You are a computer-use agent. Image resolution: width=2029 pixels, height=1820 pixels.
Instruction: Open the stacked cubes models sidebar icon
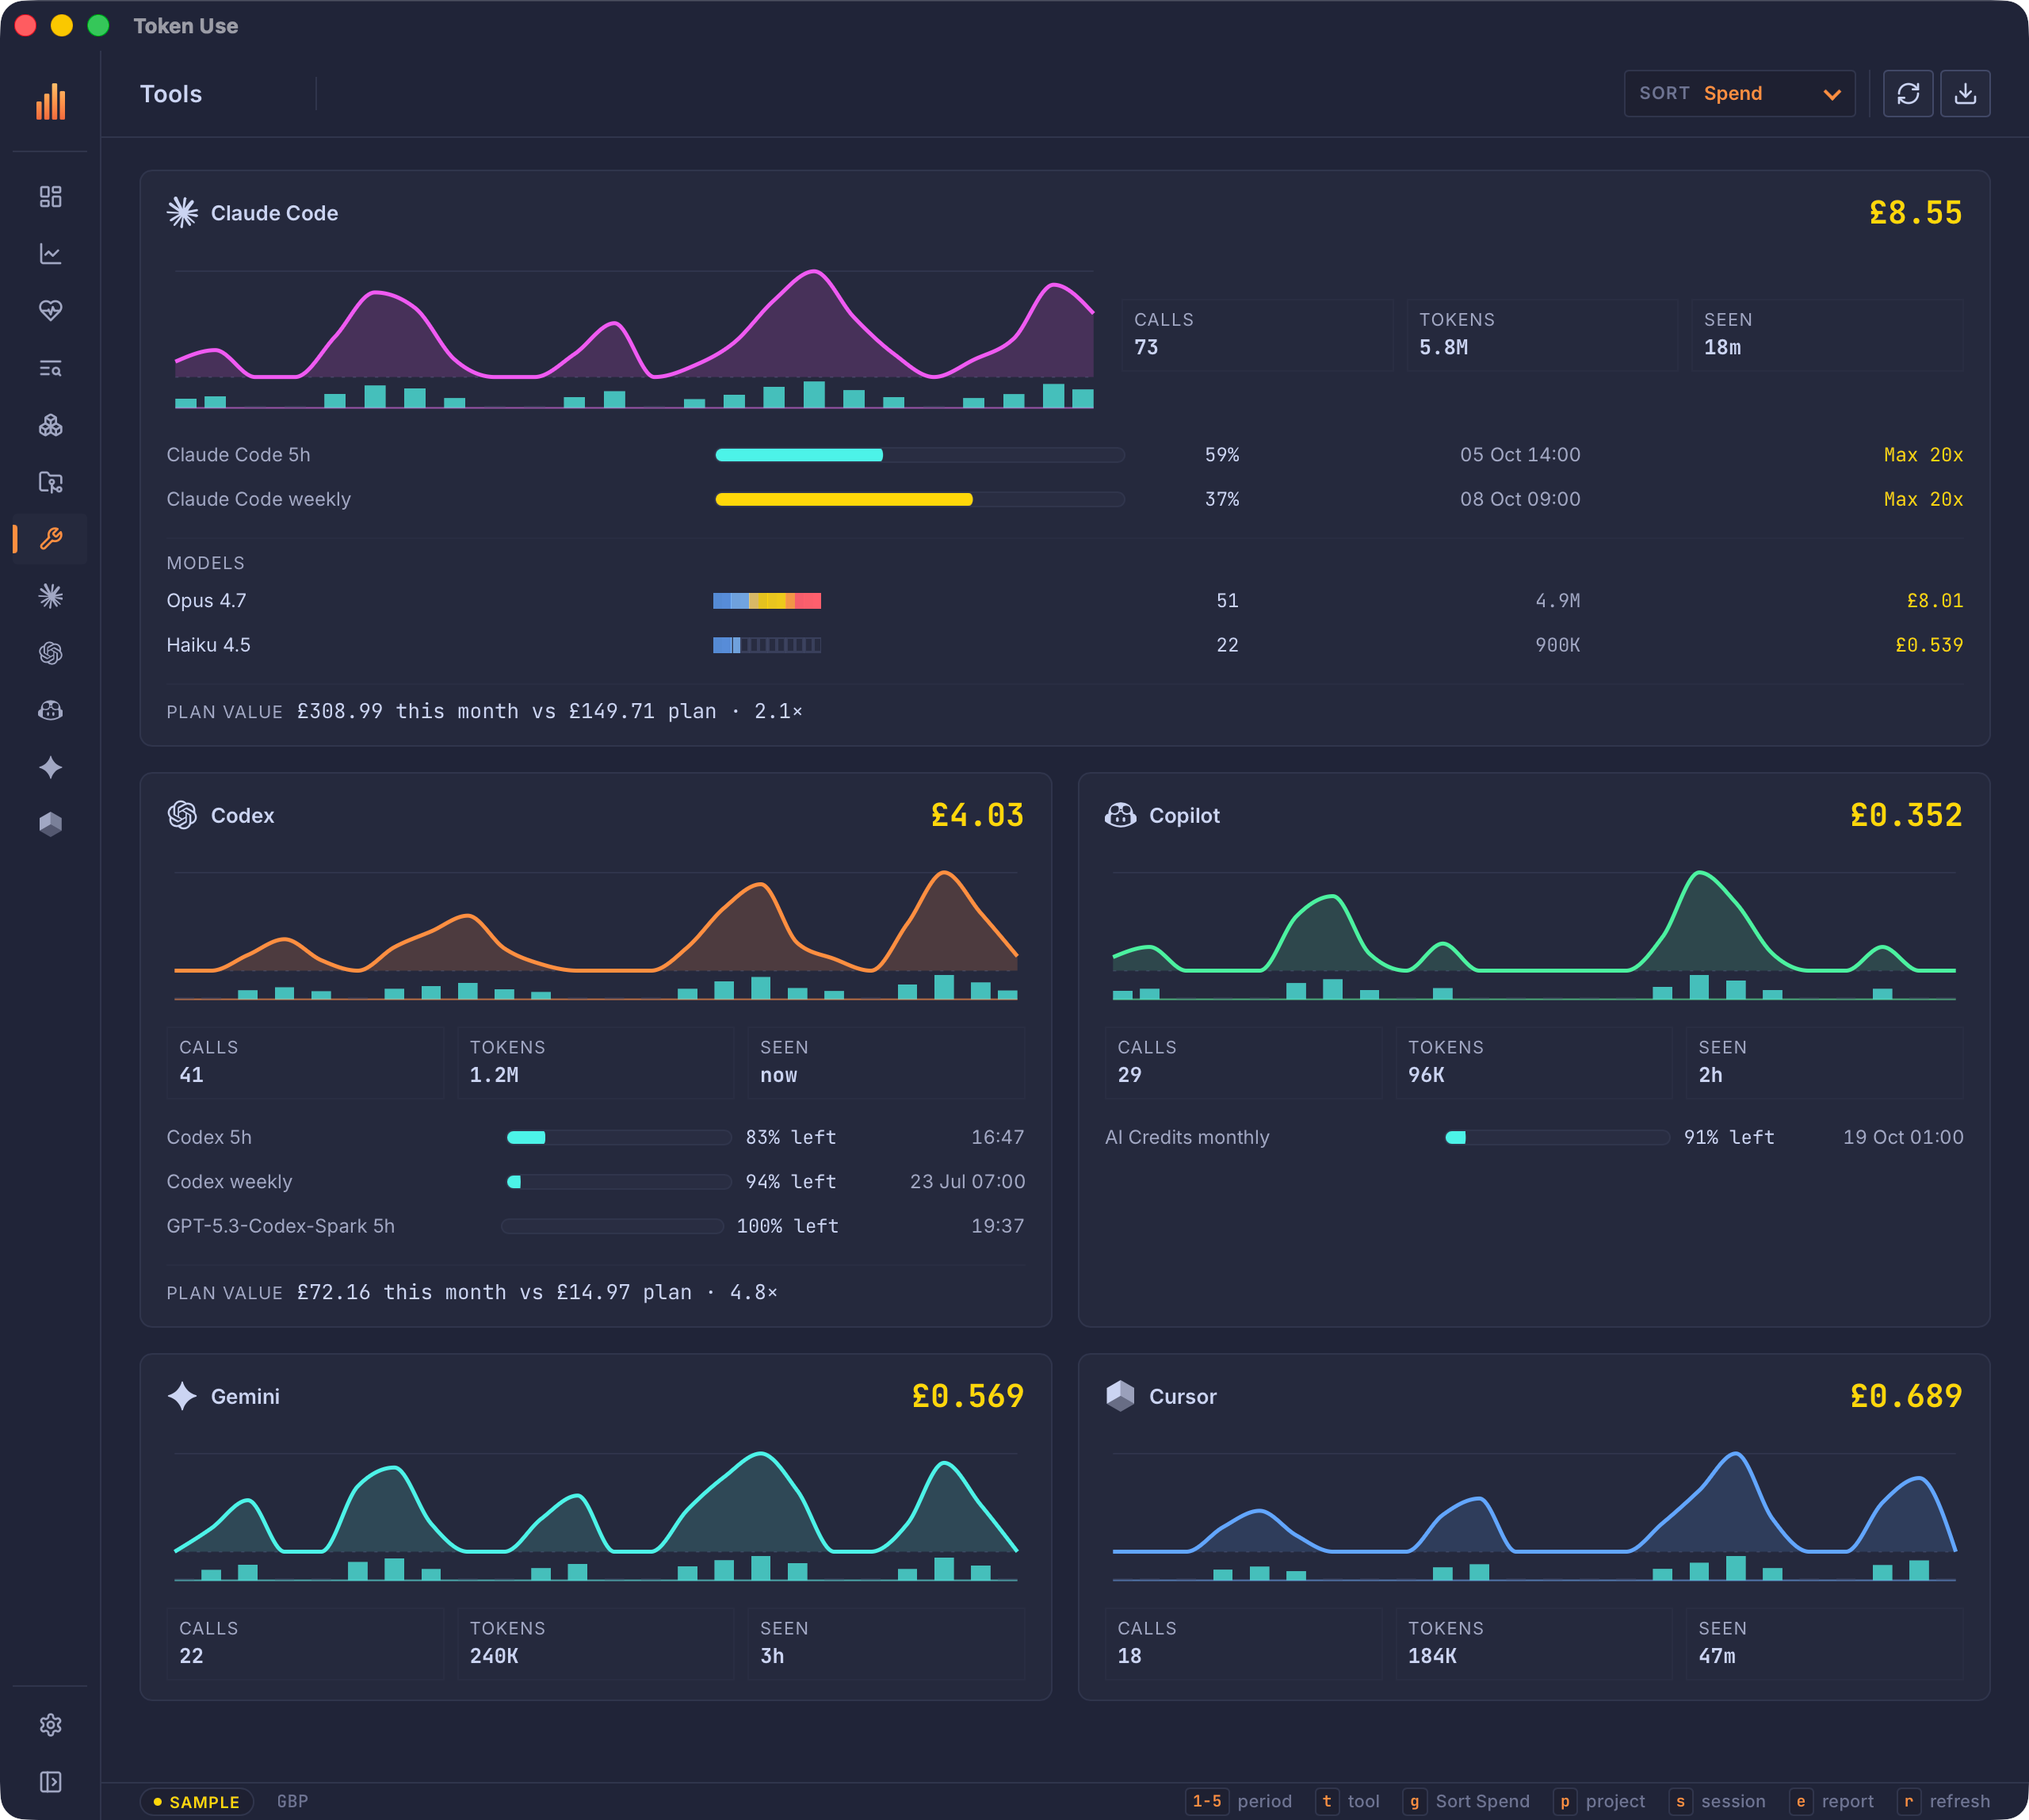tap(51, 425)
